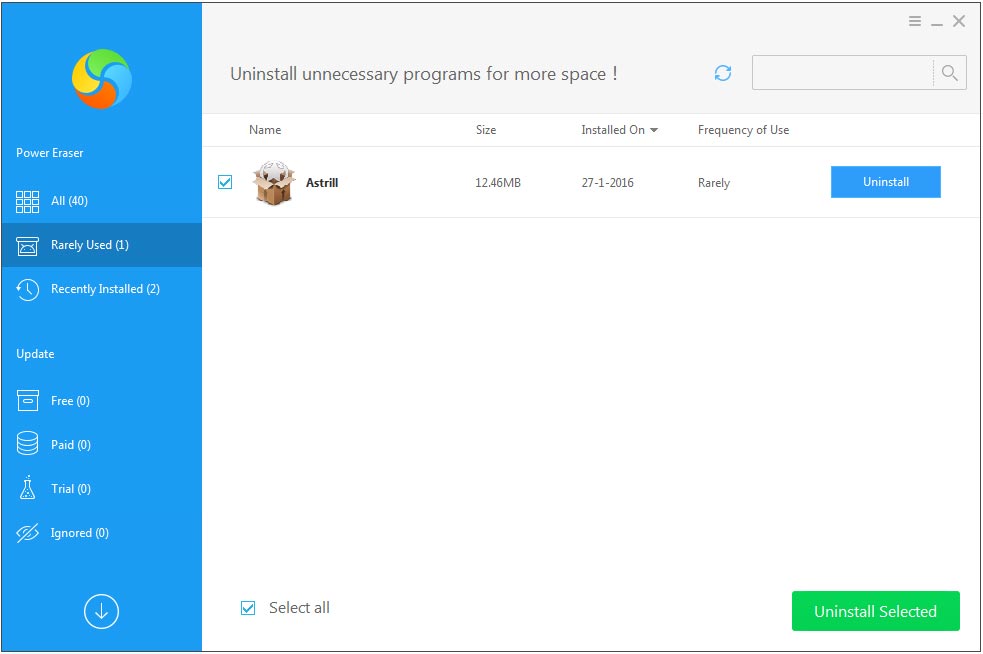This screenshot has height=654, width=983.
Task: Click the grid icon beside All
Action: click(x=28, y=202)
